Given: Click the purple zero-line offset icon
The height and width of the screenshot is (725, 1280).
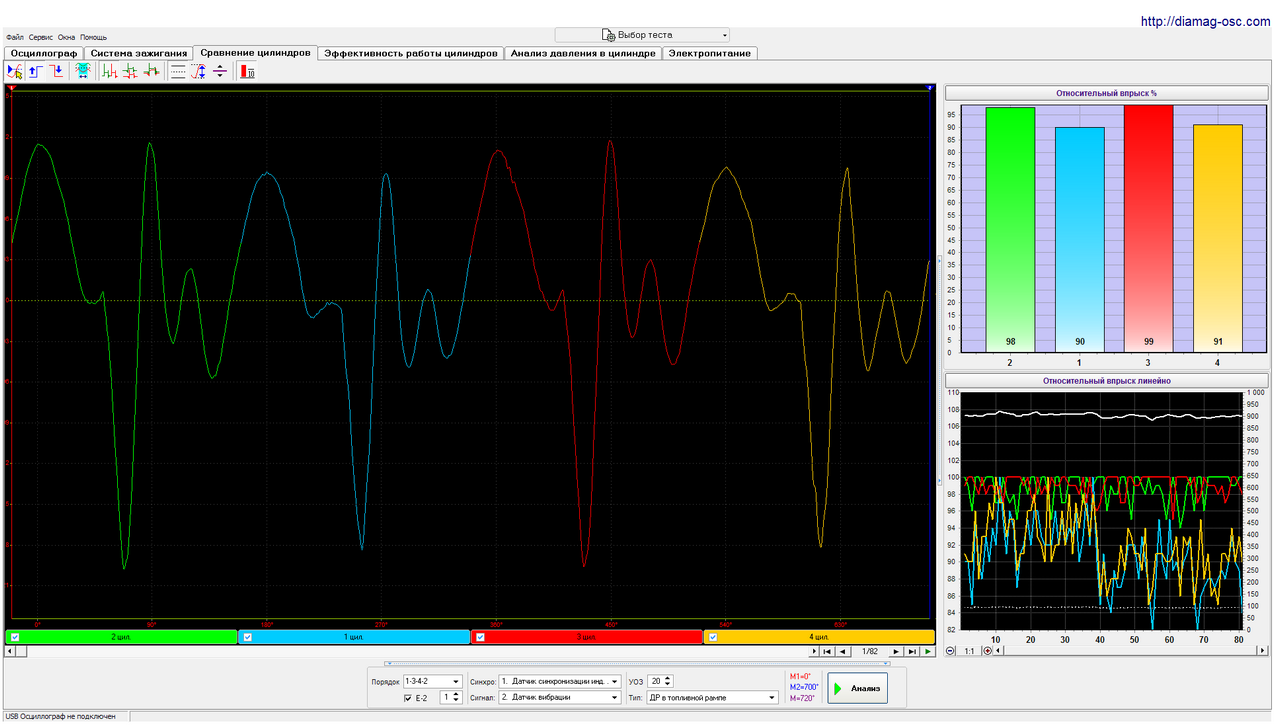Looking at the screenshot, I should (x=220, y=71).
